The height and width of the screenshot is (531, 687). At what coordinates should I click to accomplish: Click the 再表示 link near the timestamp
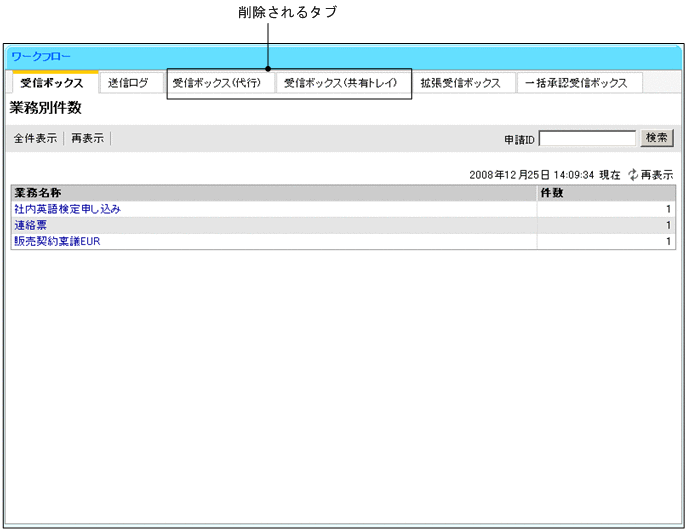(x=657, y=175)
